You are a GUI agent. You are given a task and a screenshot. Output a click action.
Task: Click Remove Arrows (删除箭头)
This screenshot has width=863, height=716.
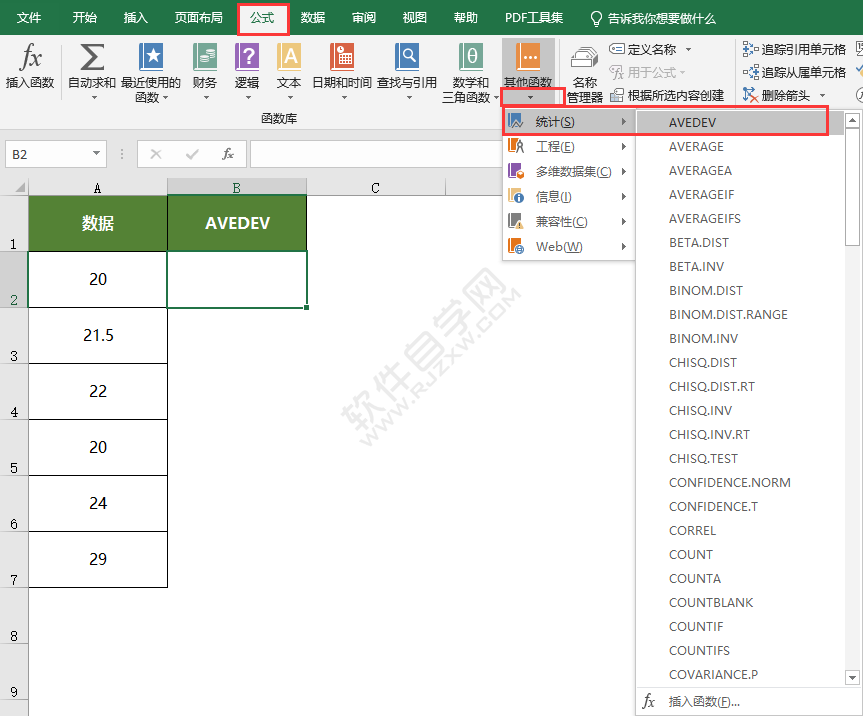[x=777, y=96]
